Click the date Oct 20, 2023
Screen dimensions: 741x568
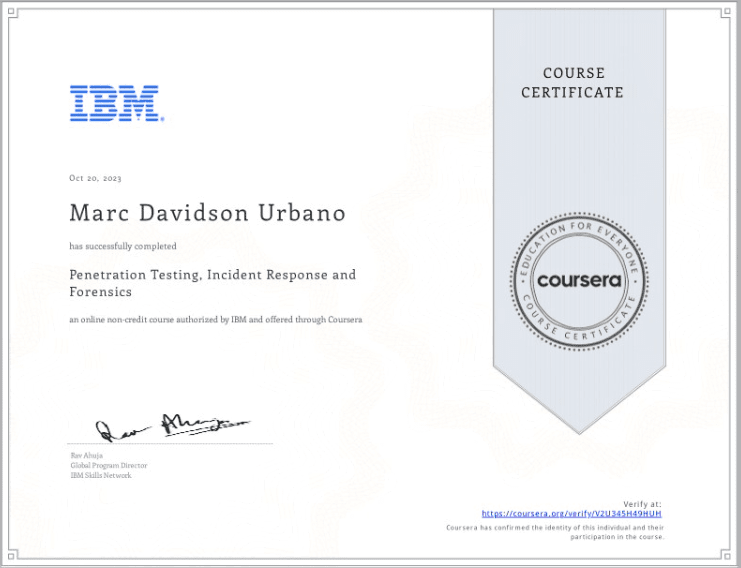(95, 178)
